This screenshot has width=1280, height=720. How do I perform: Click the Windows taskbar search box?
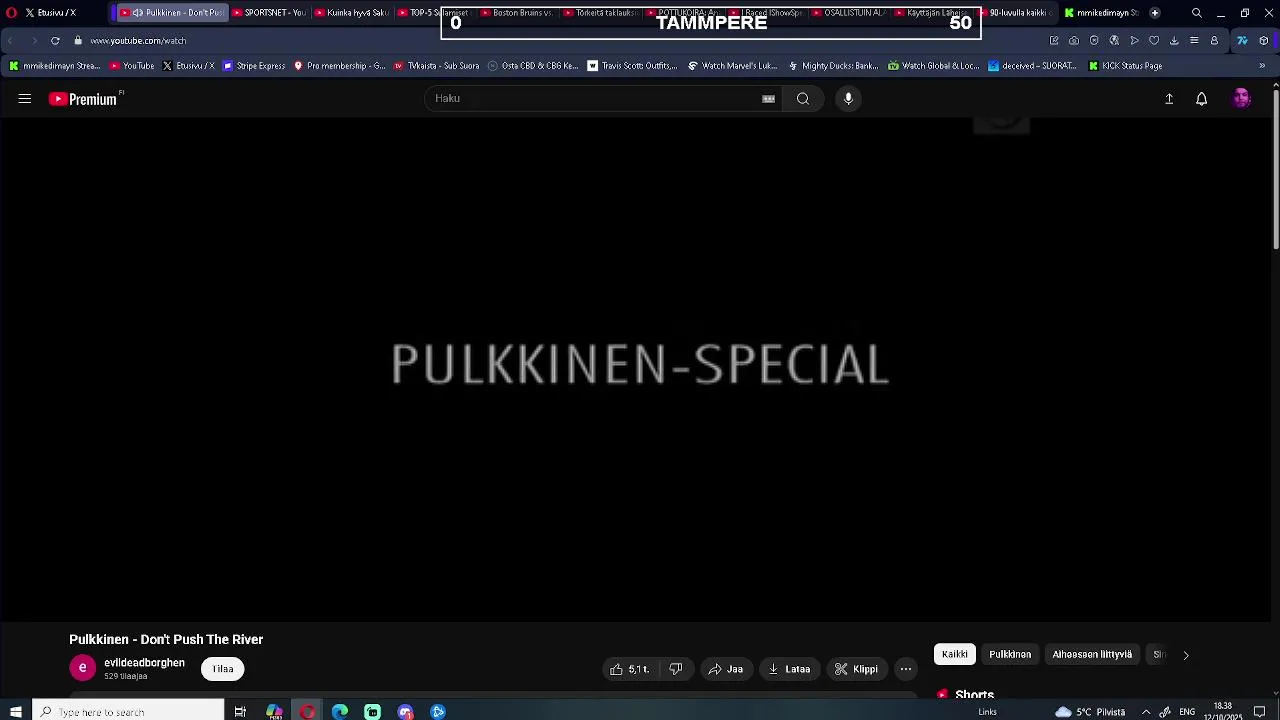point(128,712)
